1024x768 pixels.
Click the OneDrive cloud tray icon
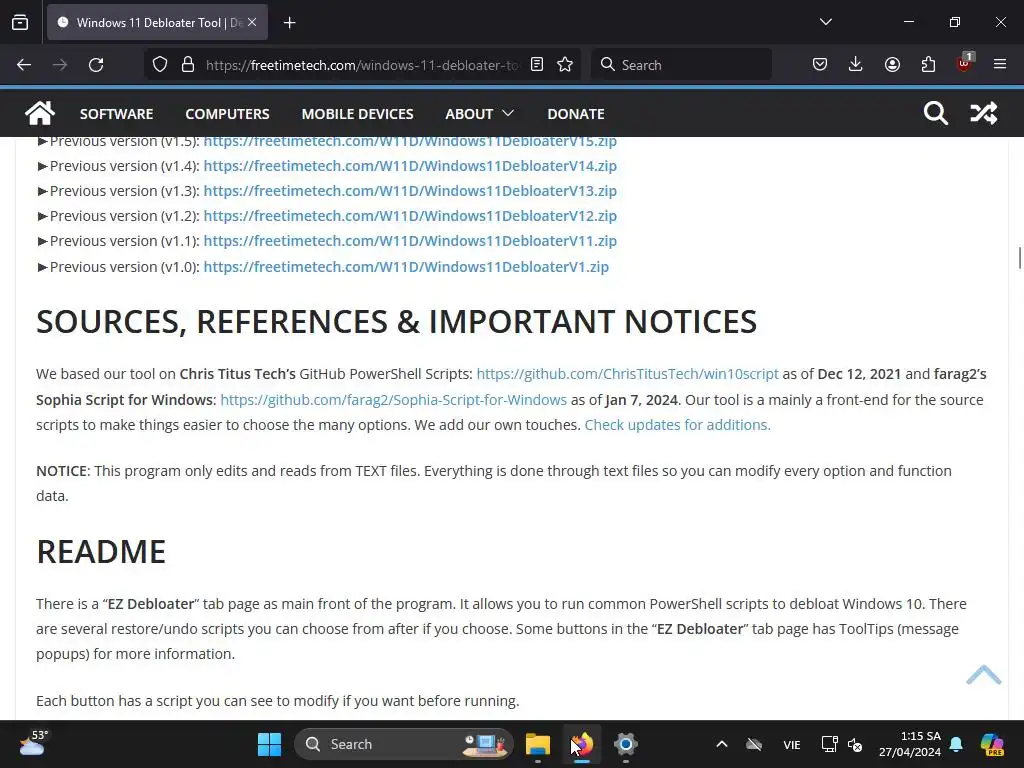(x=754, y=744)
